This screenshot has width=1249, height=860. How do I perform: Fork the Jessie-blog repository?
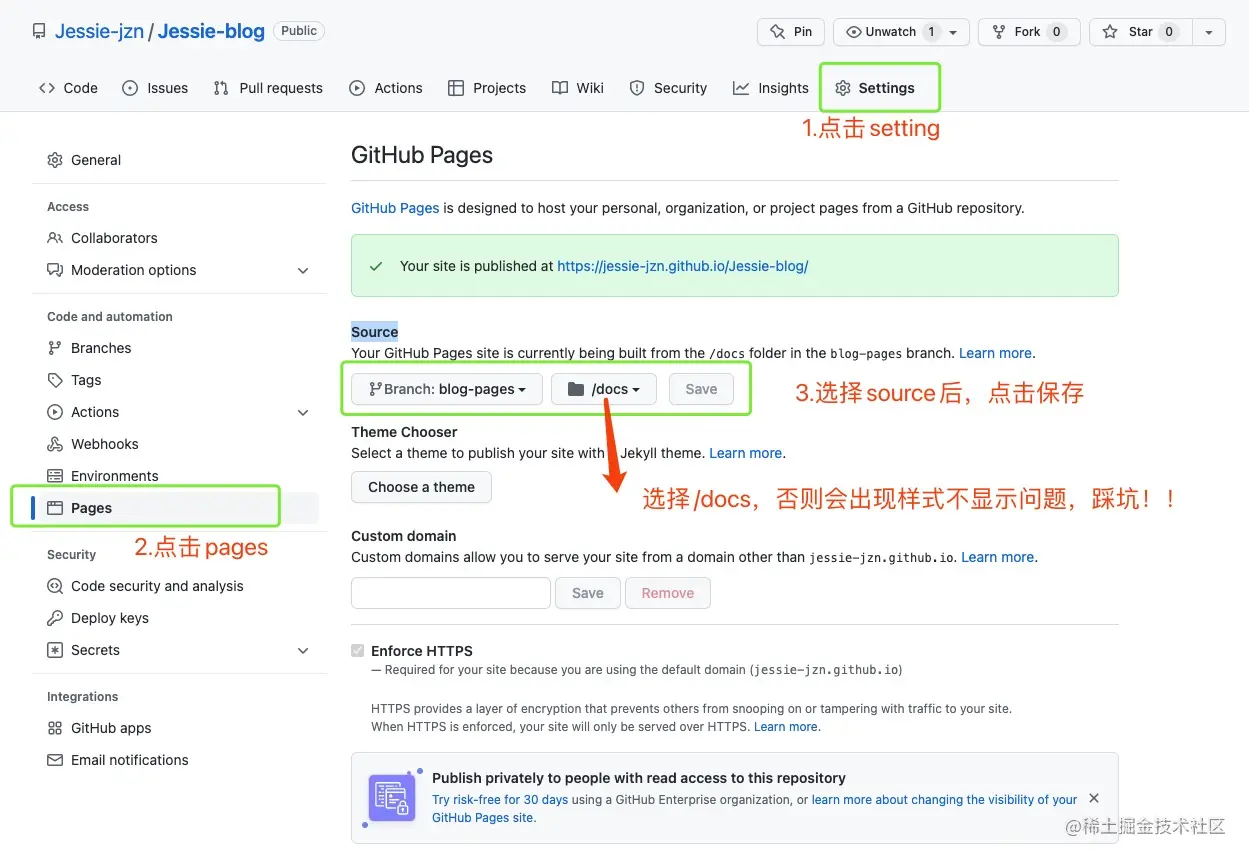[1029, 32]
